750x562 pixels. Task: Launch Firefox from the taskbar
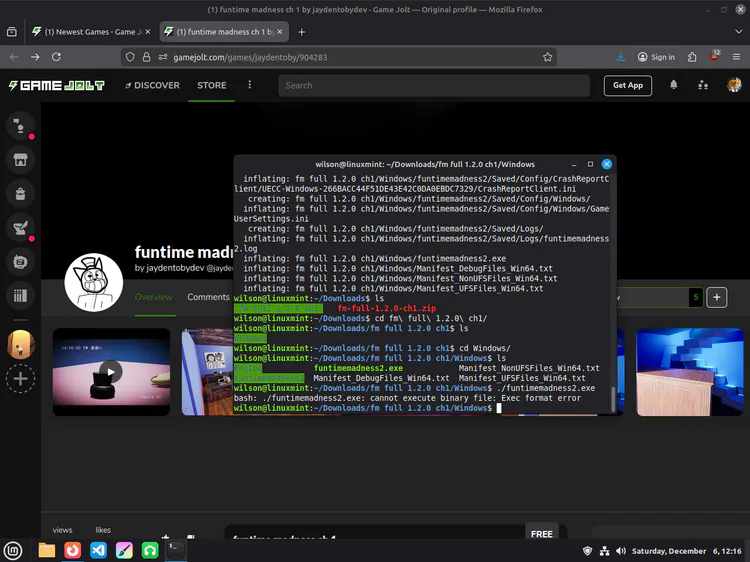(x=72, y=551)
